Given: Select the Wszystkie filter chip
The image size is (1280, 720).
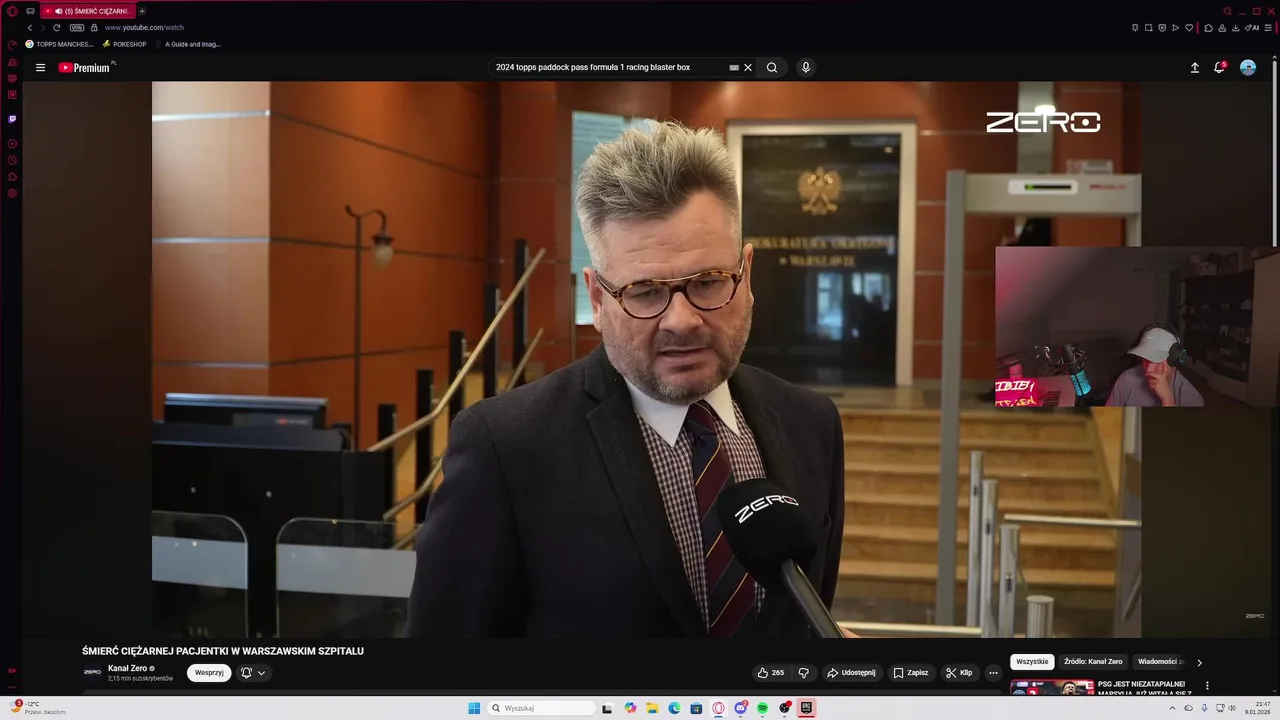Looking at the screenshot, I should coord(1032,662).
